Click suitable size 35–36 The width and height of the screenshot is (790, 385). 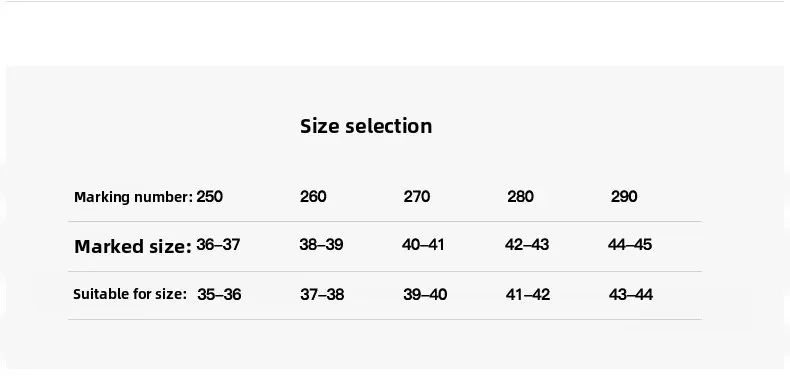click(x=219, y=294)
